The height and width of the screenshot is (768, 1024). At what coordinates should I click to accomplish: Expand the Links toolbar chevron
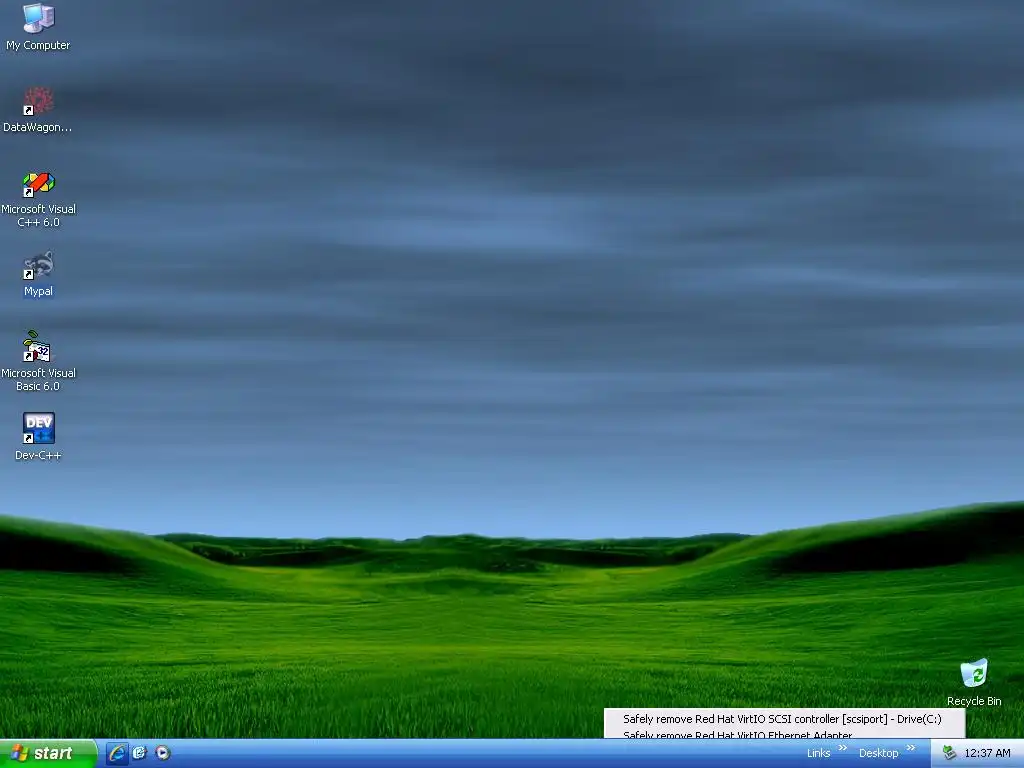842,748
